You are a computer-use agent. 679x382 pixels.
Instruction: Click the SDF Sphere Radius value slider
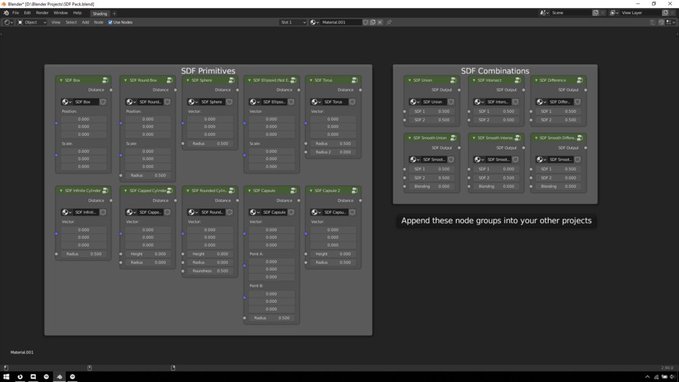click(210, 143)
